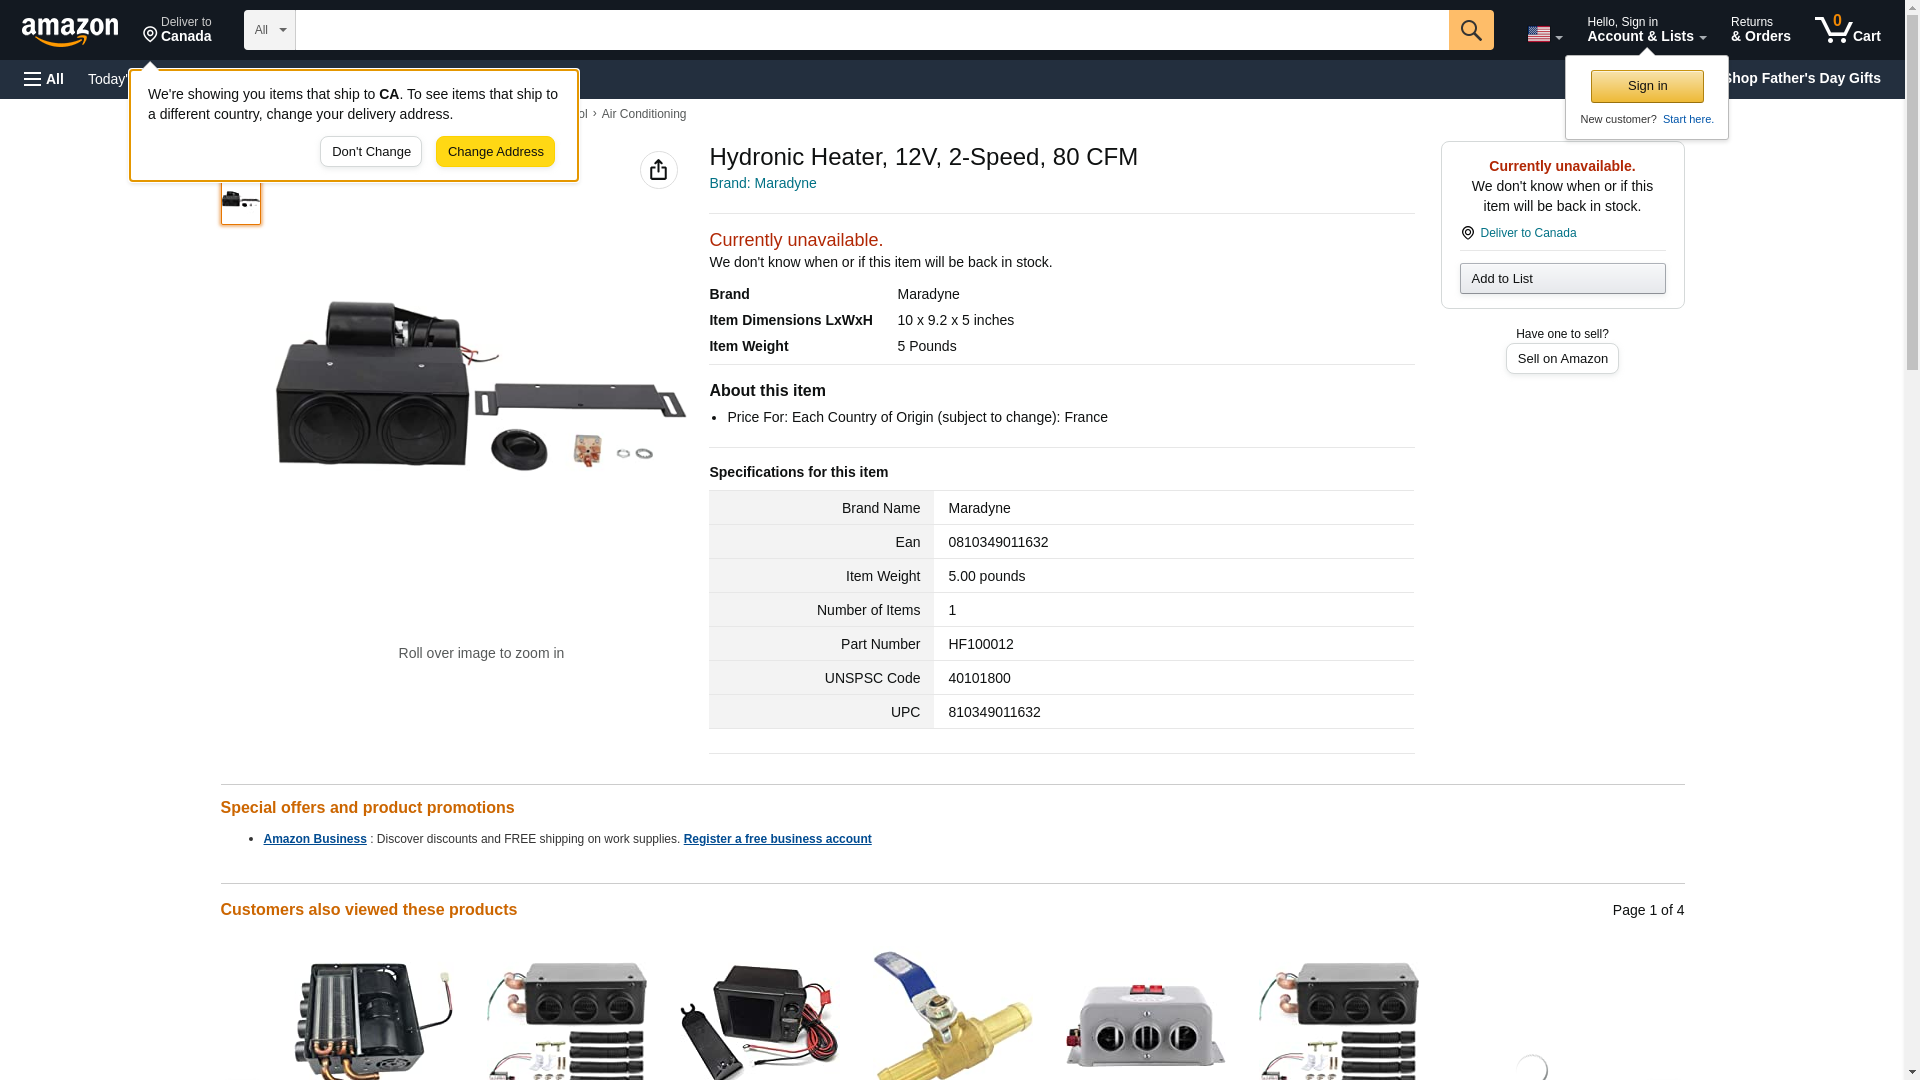Open the All hamburger menu
The height and width of the screenshot is (1080, 1920).
[x=44, y=79]
